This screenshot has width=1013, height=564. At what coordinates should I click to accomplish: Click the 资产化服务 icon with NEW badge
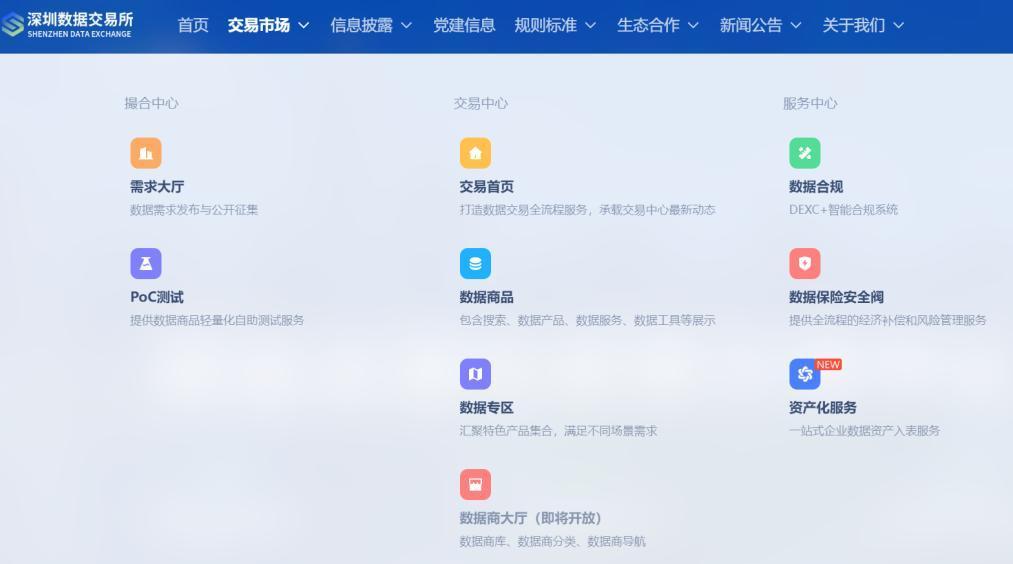click(804, 374)
